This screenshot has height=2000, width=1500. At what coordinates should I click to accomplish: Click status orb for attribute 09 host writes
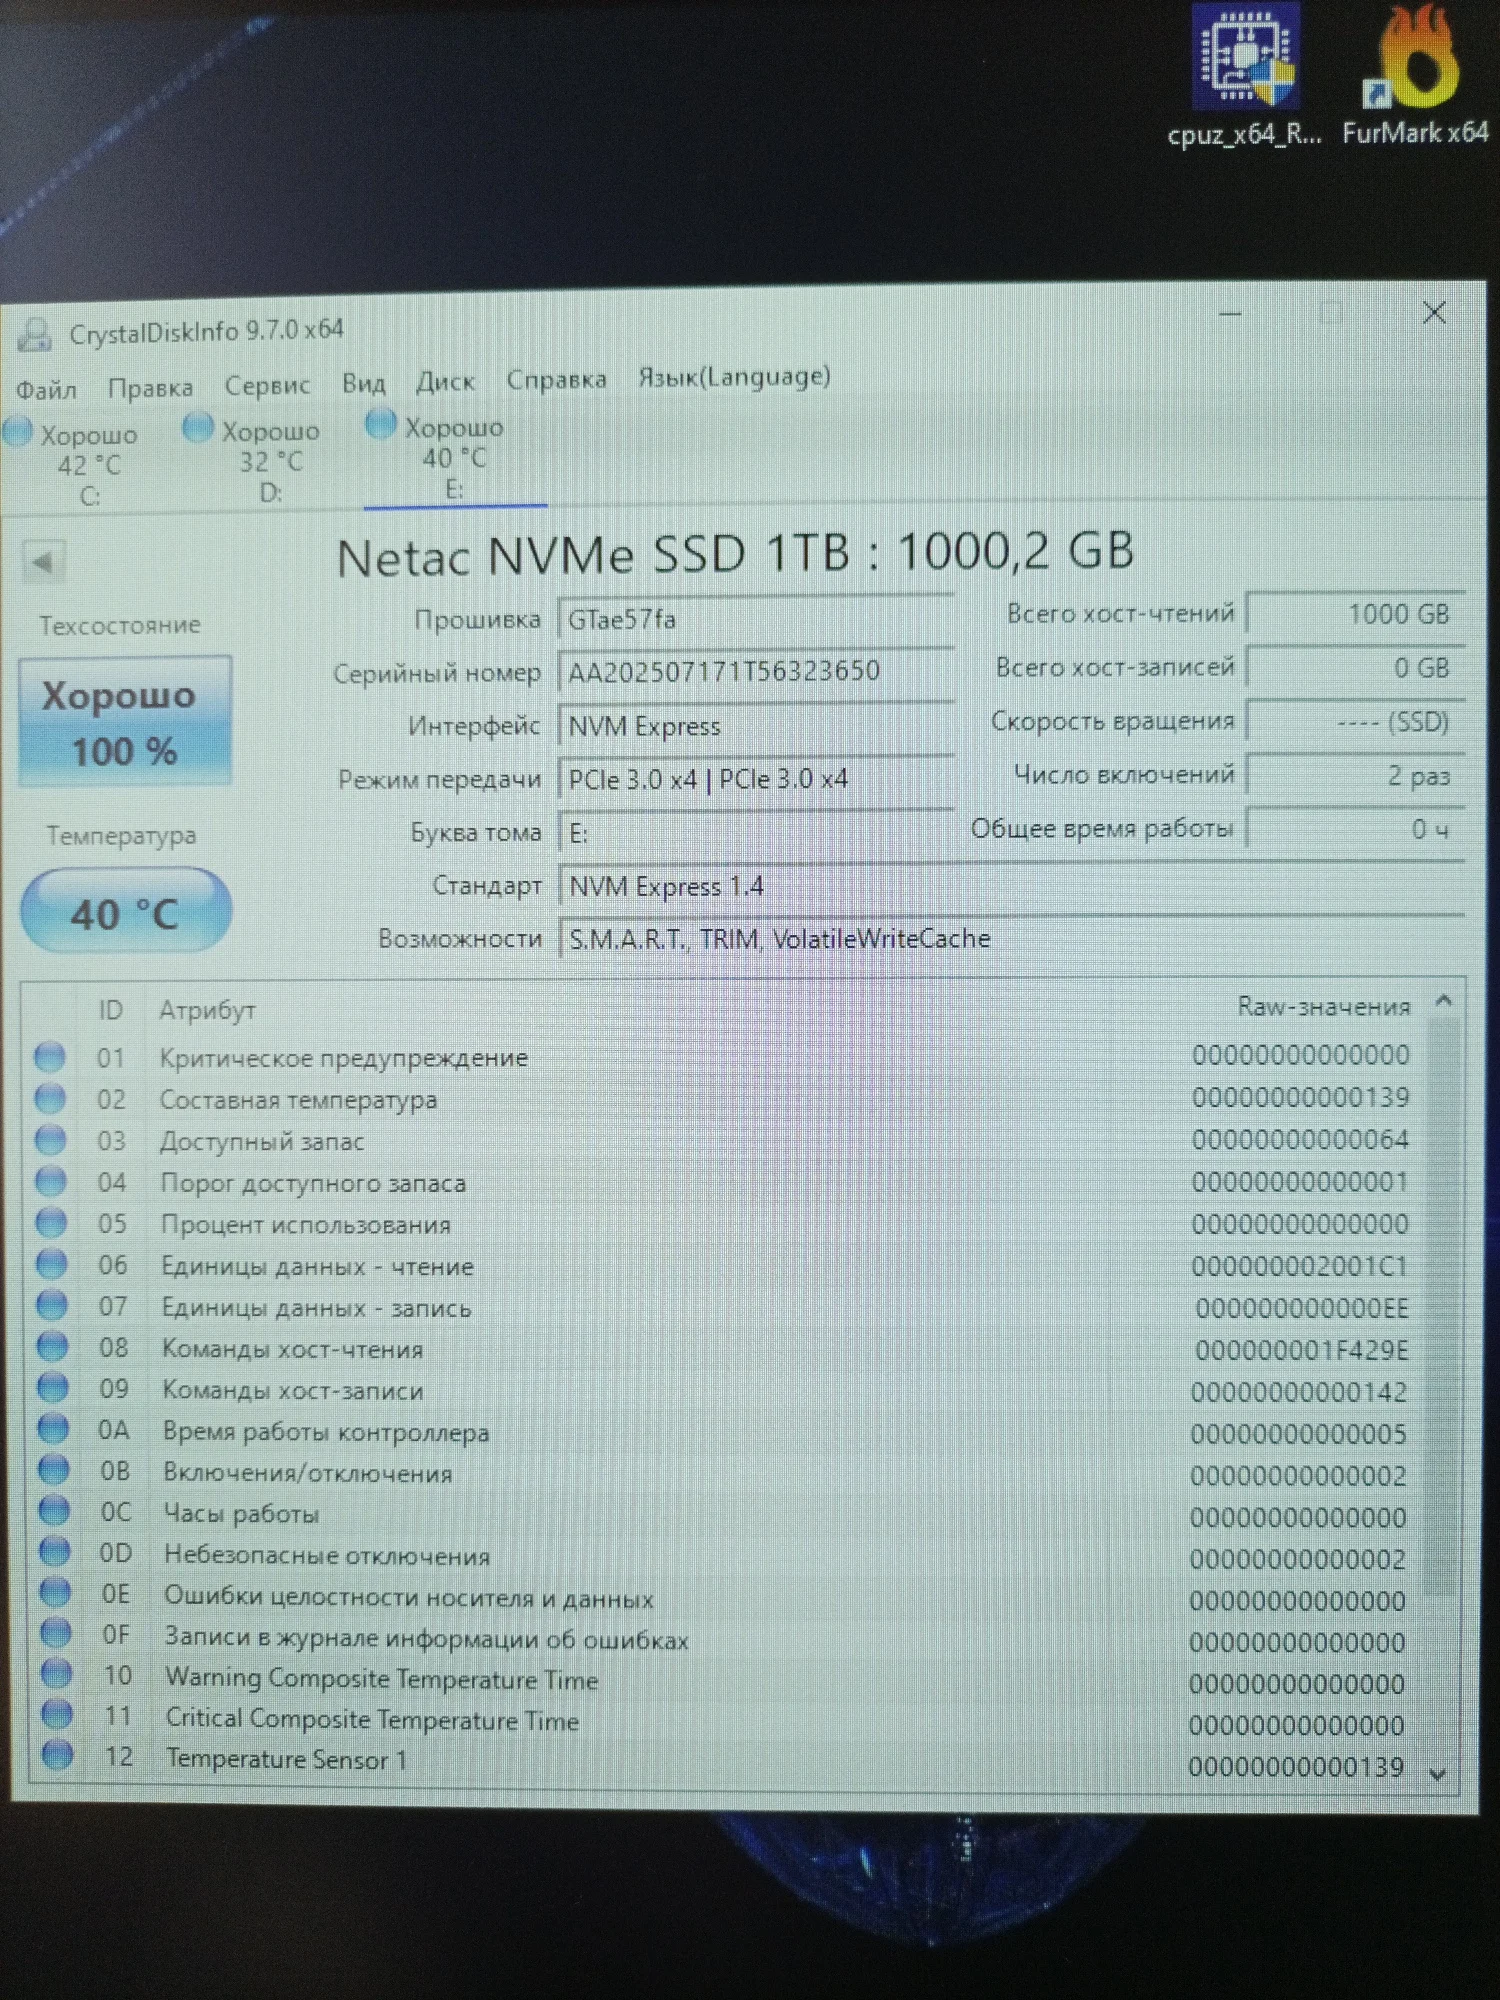click(53, 1388)
